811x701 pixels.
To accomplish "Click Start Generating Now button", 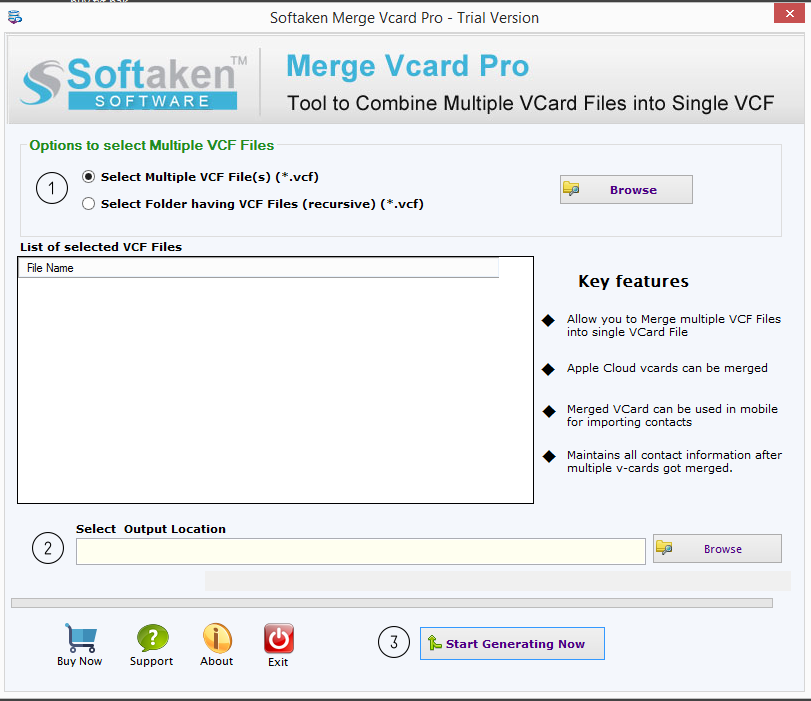I will point(512,644).
